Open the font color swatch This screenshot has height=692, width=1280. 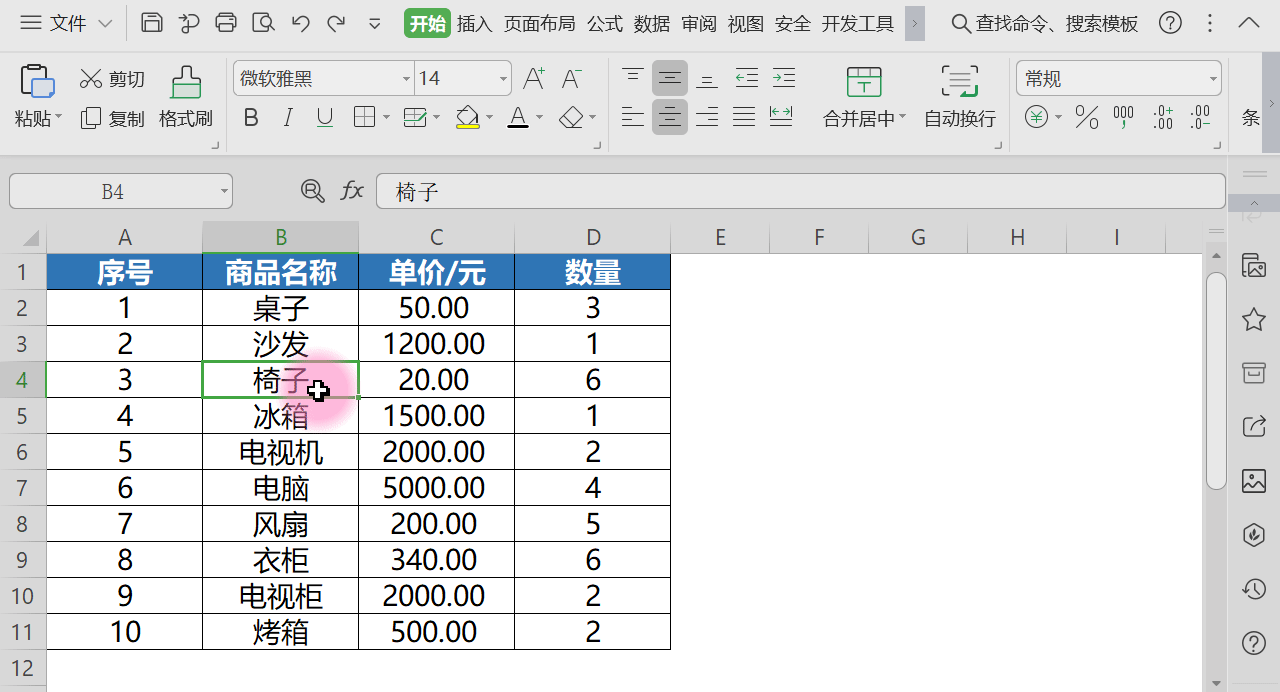coord(516,117)
